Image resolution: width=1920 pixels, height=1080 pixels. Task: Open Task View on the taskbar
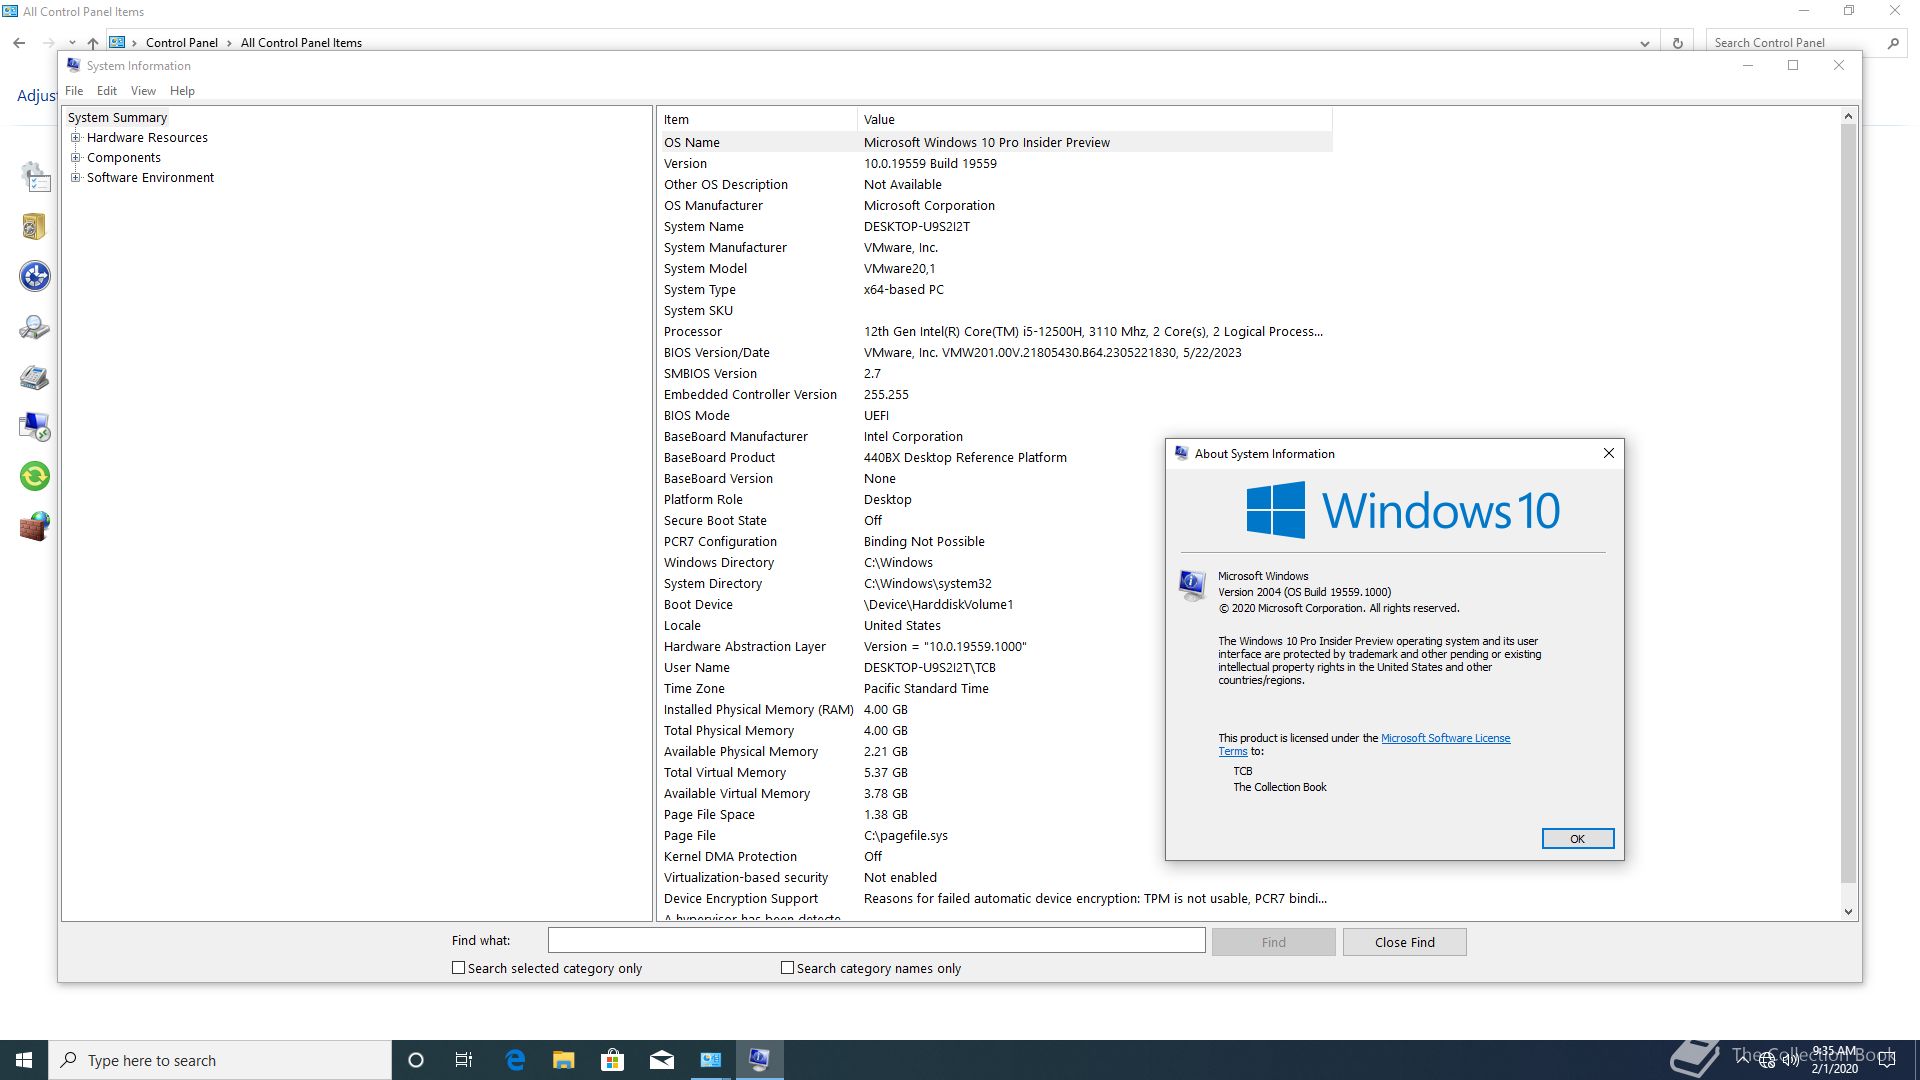click(x=464, y=1060)
